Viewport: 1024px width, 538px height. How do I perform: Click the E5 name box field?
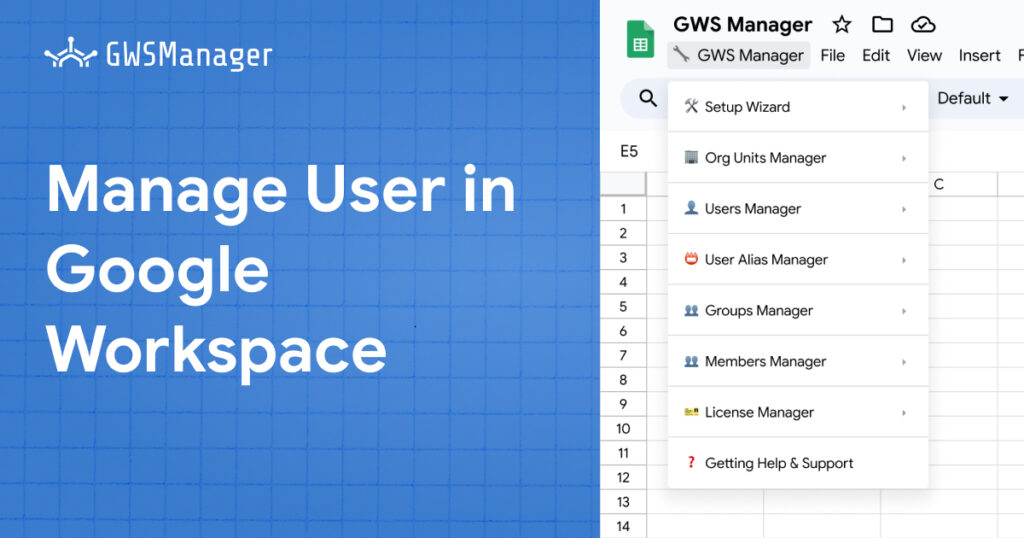629,152
